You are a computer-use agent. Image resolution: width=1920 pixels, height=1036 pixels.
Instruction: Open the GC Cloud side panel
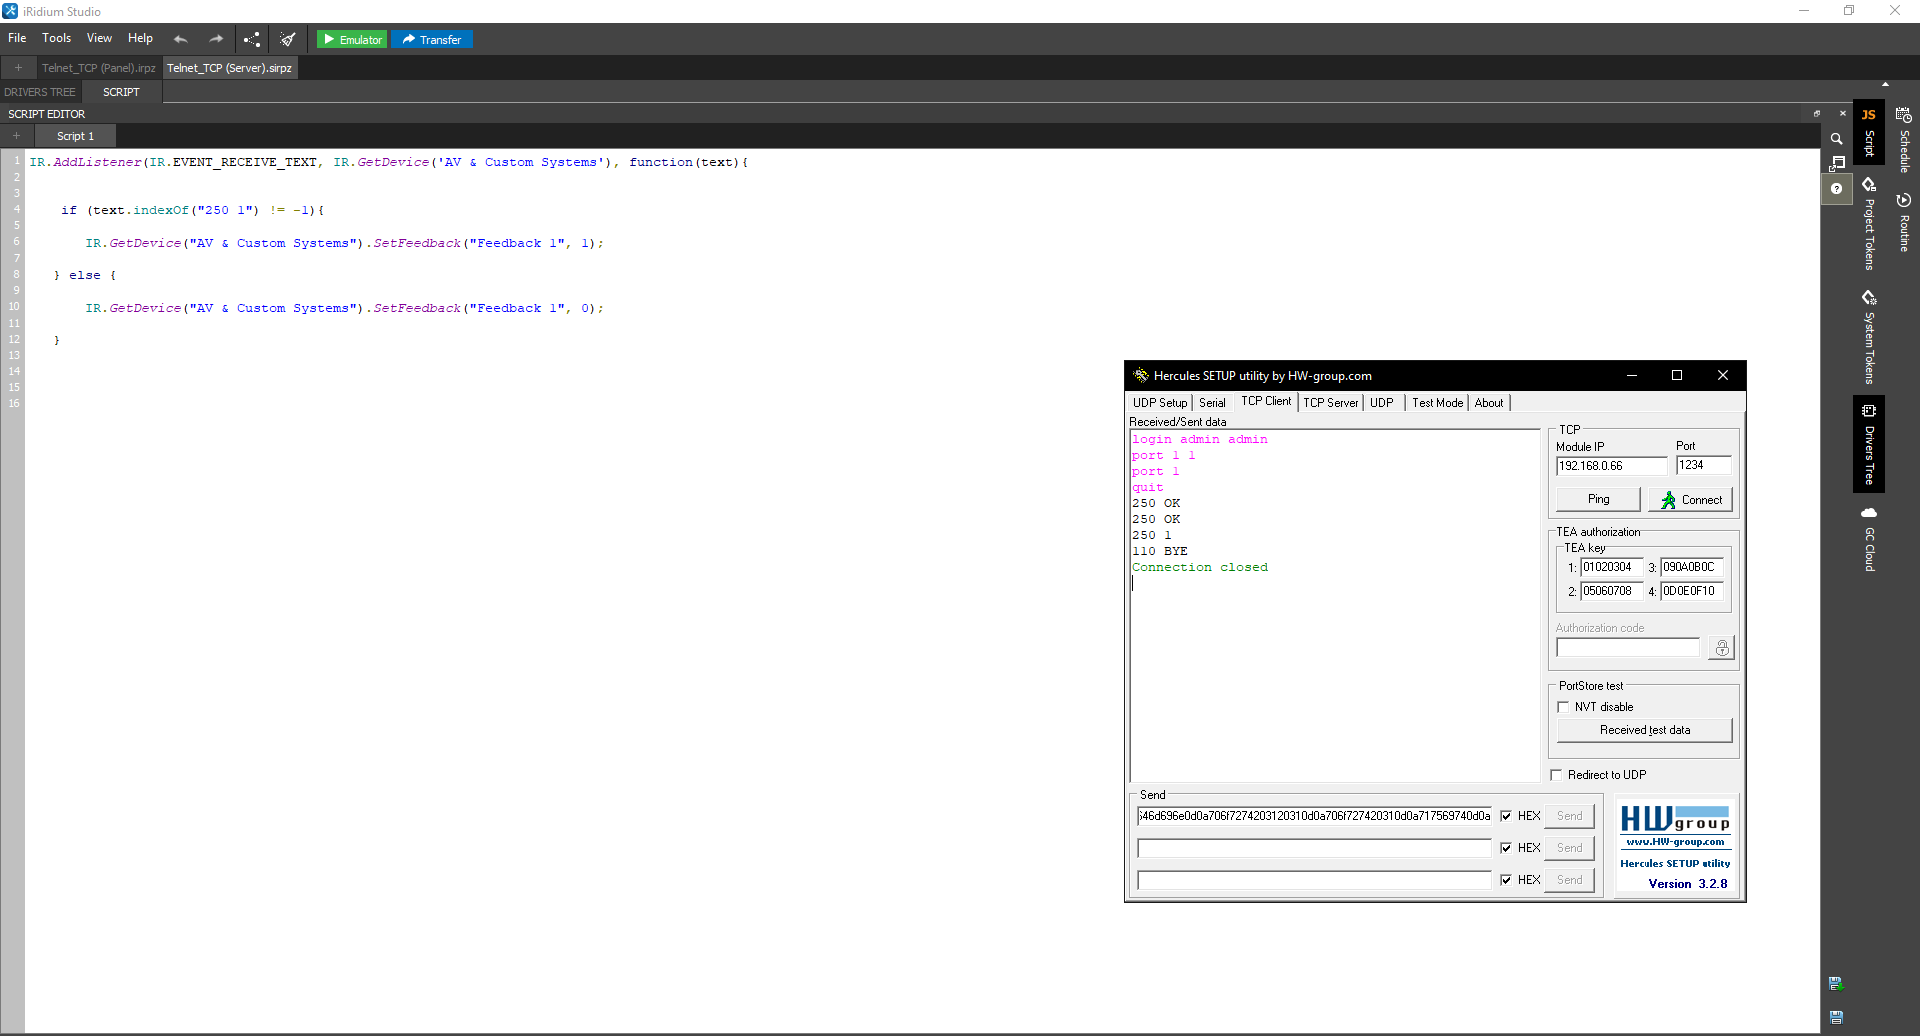(1868, 538)
